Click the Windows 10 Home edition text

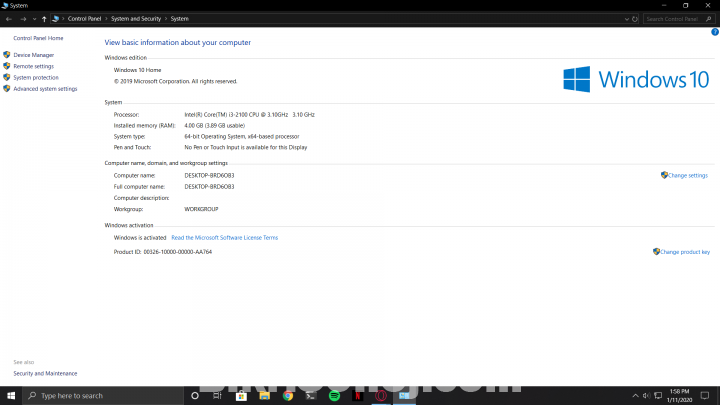[137, 70]
